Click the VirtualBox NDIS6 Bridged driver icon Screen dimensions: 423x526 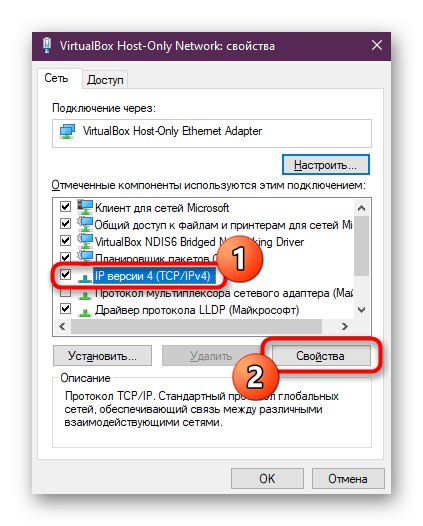pos(85,241)
